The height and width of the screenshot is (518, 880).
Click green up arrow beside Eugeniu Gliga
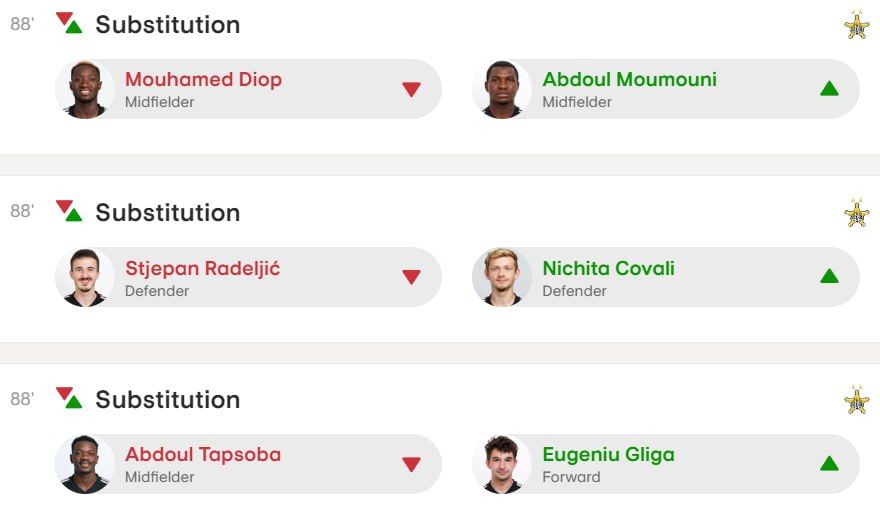829,464
